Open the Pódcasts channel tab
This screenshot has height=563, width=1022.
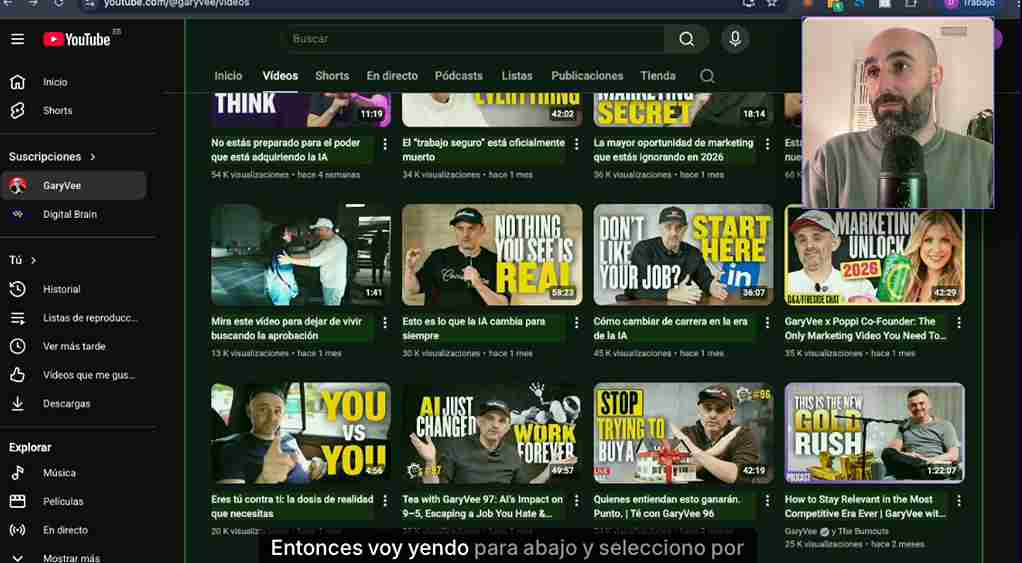[459, 76]
